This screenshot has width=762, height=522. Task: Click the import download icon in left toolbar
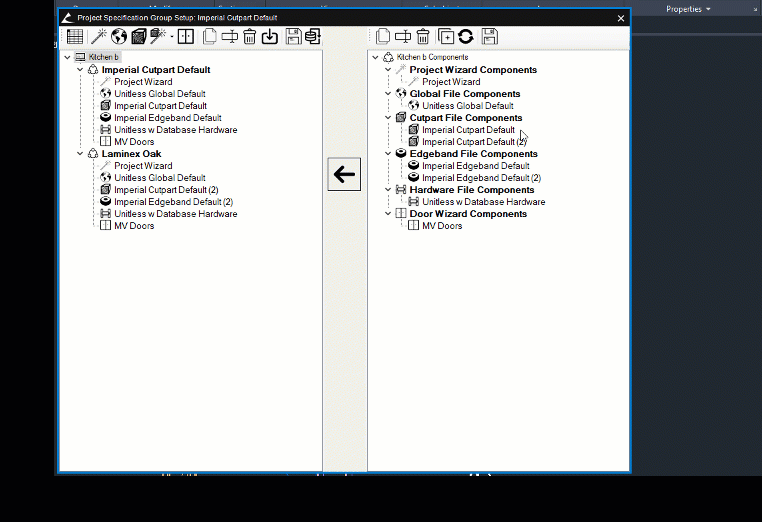coord(269,37)
